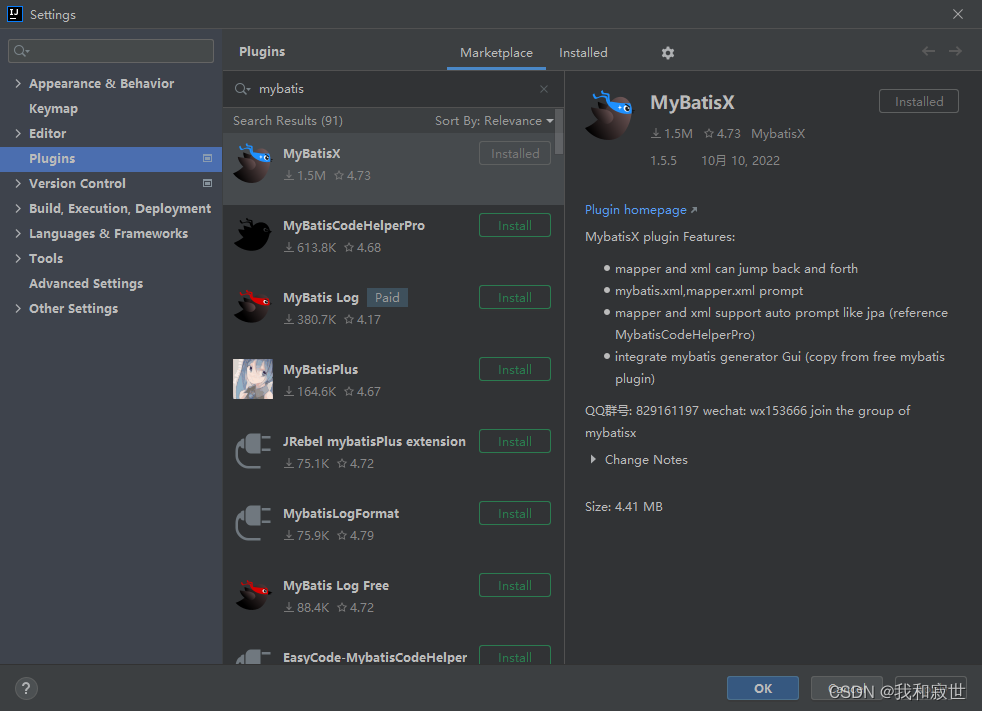
Task: Click the large MyBatisX logo in details
Action: tap(609, 115)
